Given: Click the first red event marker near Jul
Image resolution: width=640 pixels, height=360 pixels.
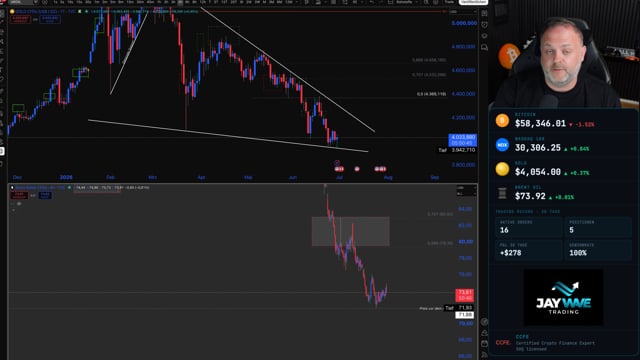Looking at the screenshot, I should (x=339, y=169).
